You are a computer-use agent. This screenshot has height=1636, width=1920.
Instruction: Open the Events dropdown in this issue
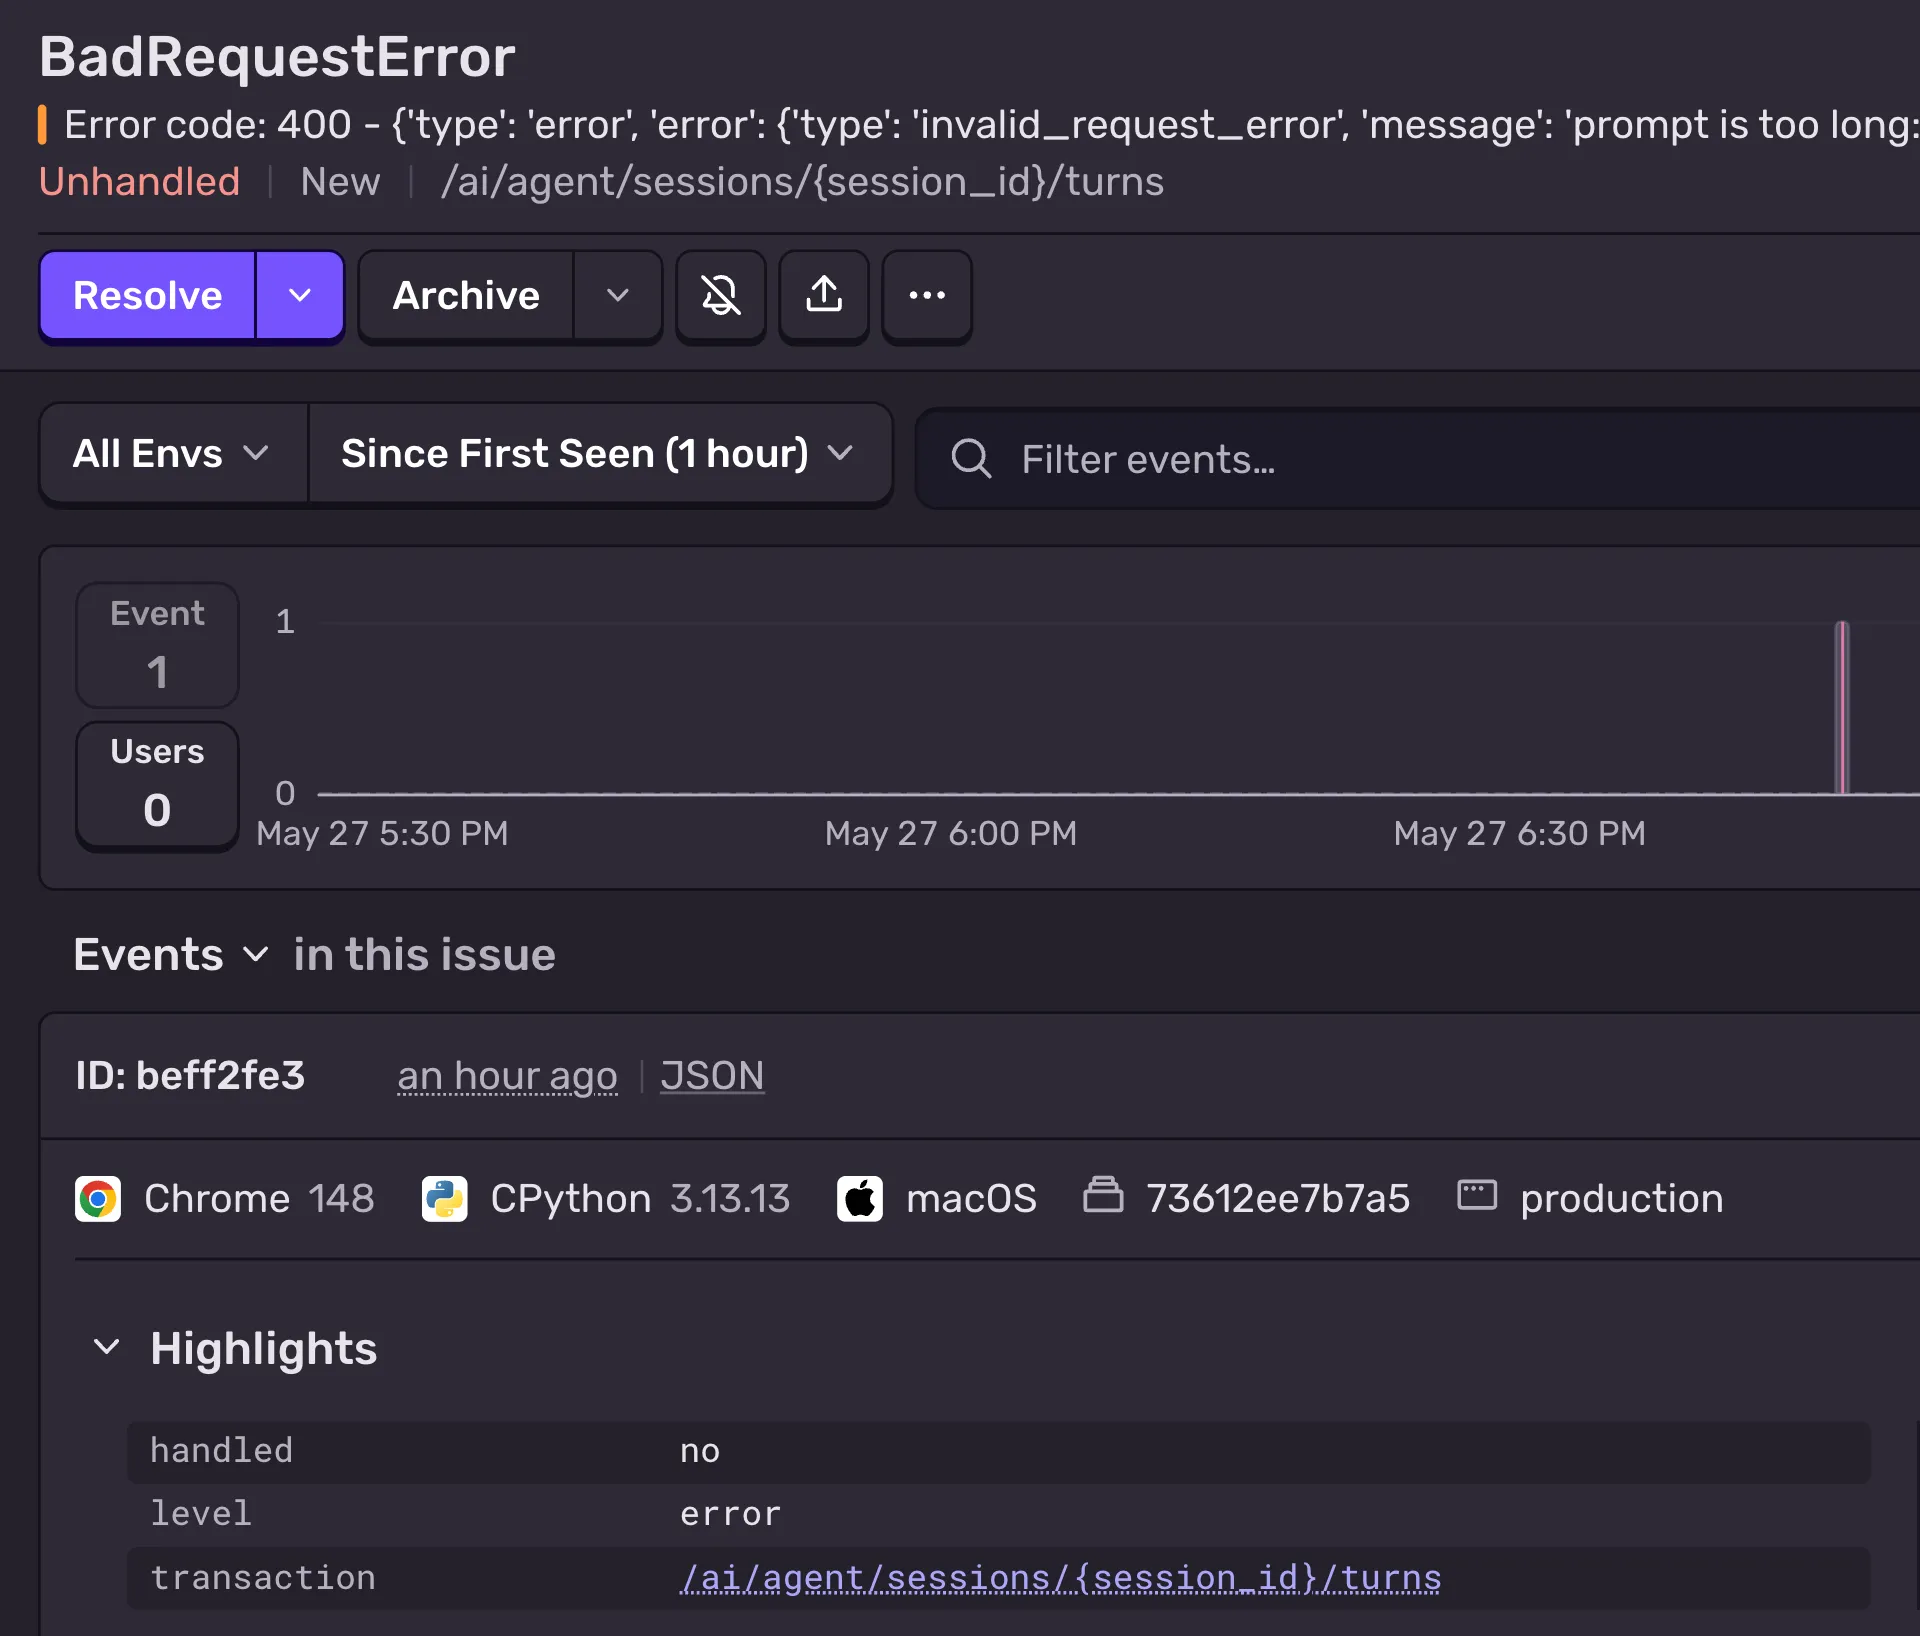[x=171, y=955]
